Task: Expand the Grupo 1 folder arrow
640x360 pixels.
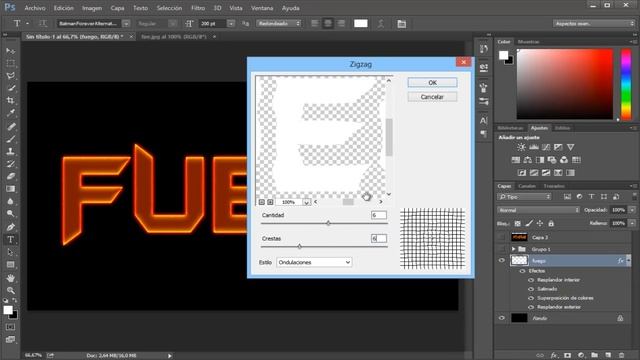Action: 513,249
